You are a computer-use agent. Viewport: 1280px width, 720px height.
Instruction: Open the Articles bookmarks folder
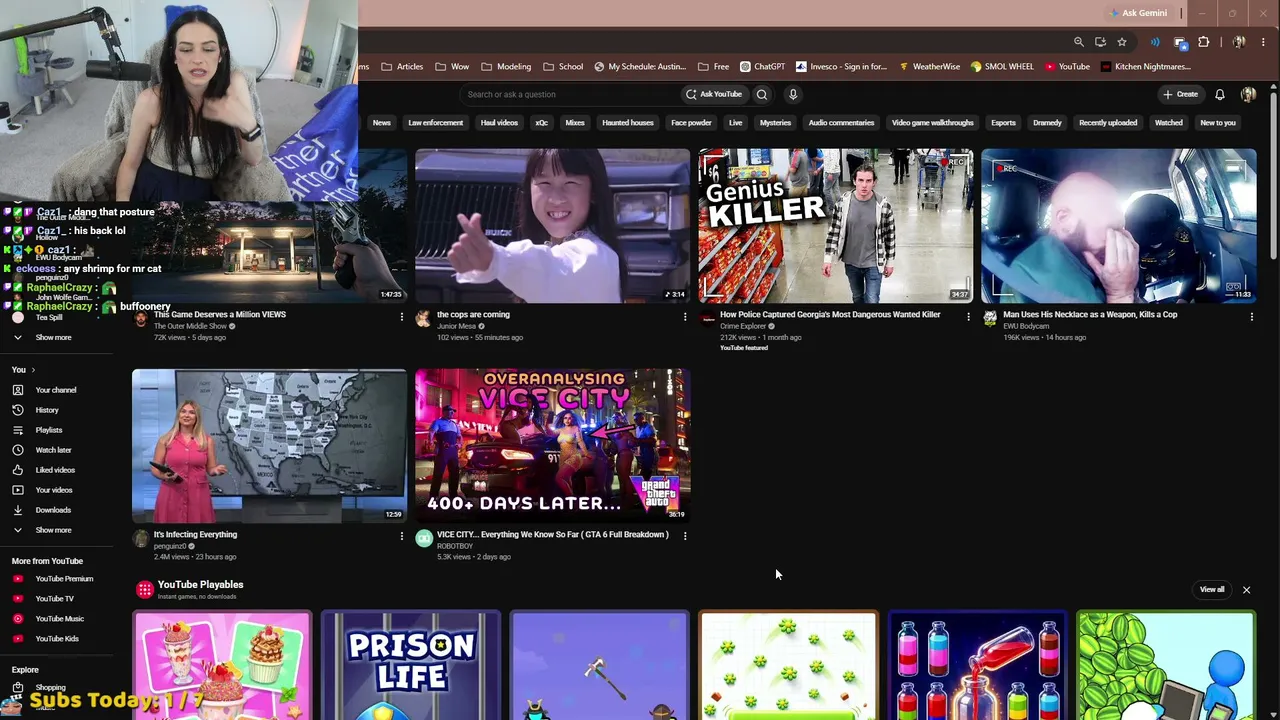[402, 67]
